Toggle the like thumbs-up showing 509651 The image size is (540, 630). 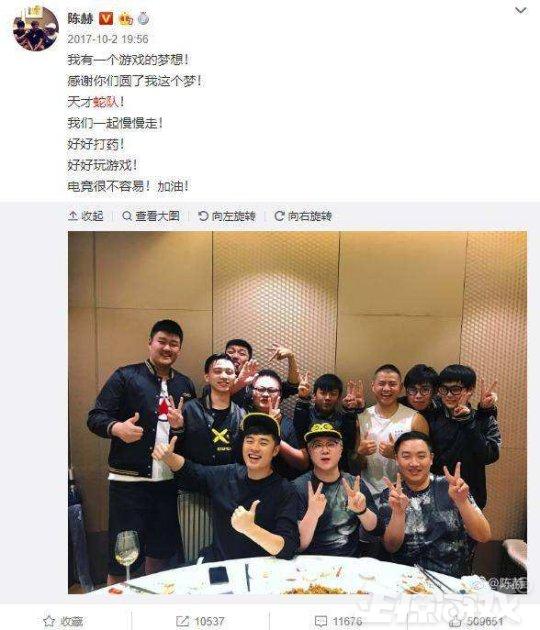456,622
